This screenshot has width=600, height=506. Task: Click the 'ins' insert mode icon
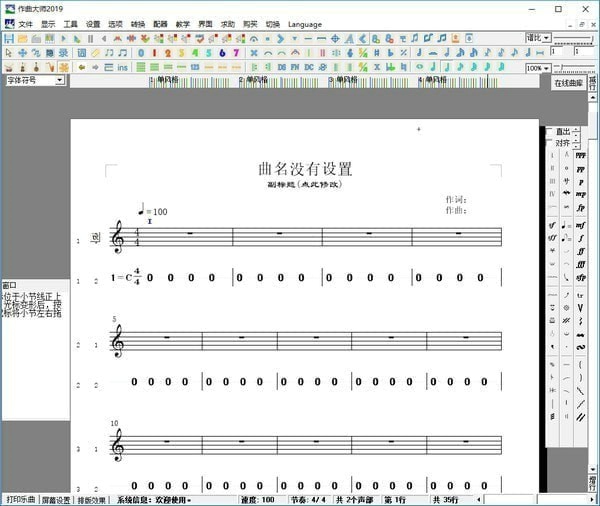(x=122, y=67)
